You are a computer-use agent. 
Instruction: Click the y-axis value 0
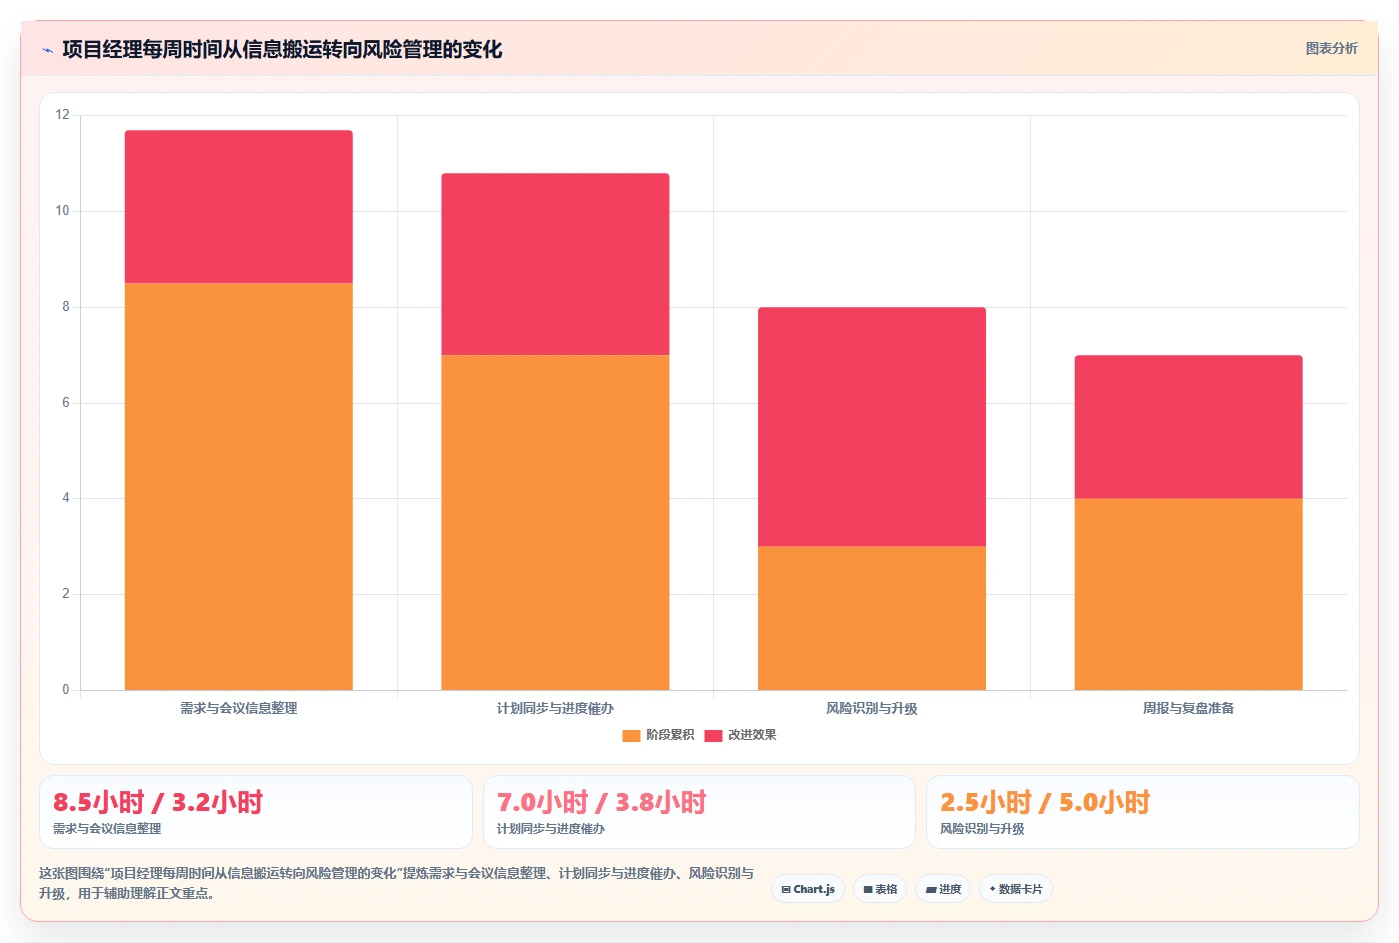click(x=66, y=690)
